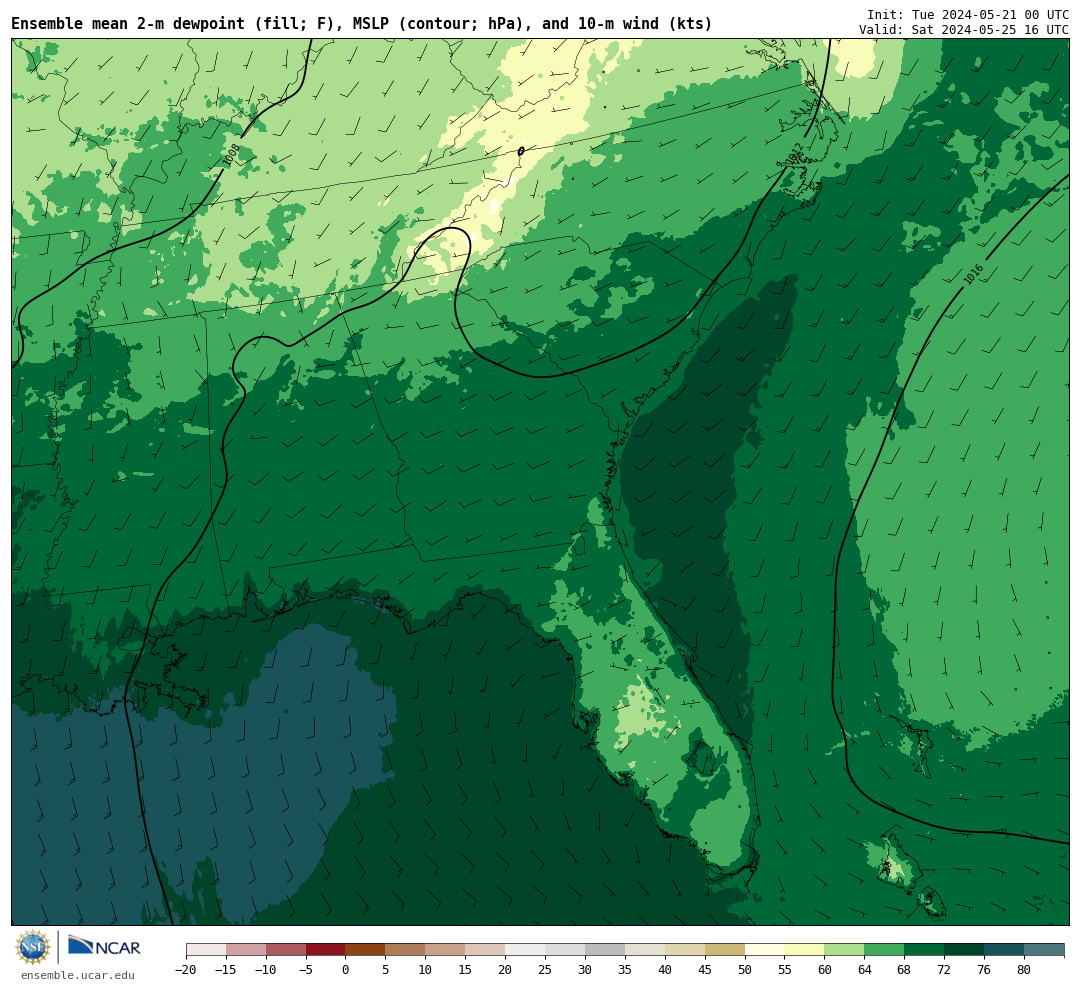Screen dimensions: 1080x988
Task: Click the colorbar label '25'
Action: (545, 969)
